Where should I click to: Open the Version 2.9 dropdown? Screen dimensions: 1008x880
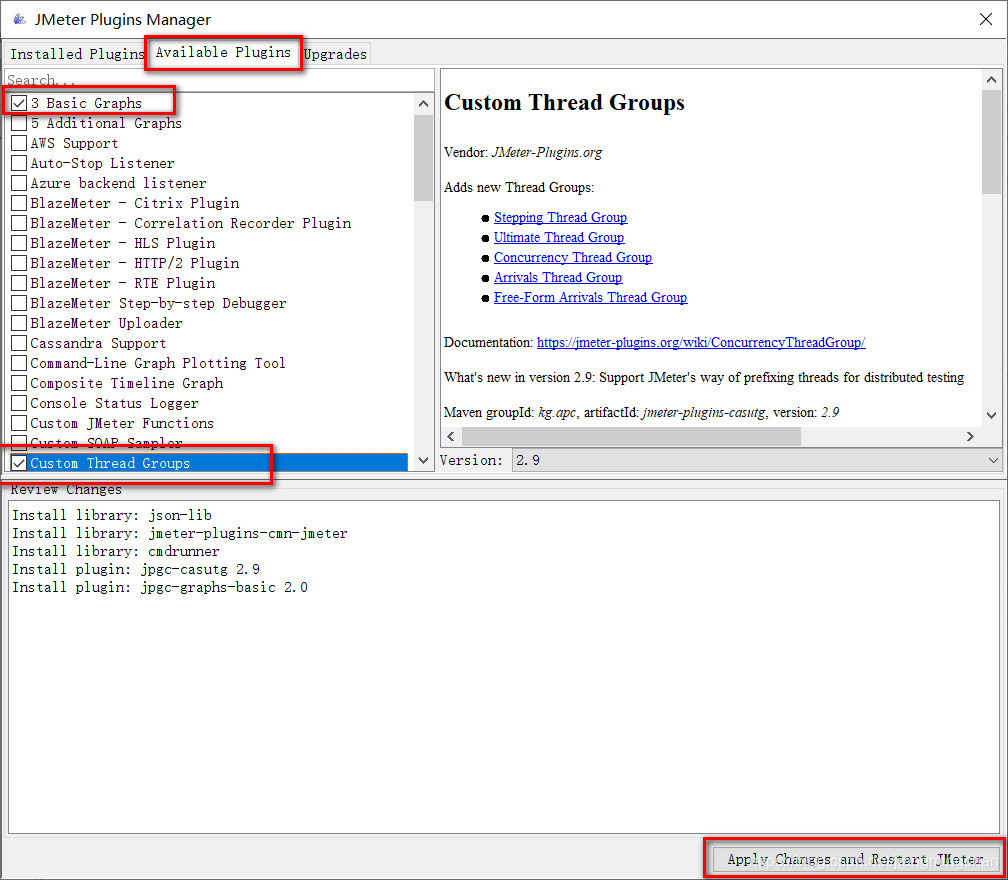(757, 460)
